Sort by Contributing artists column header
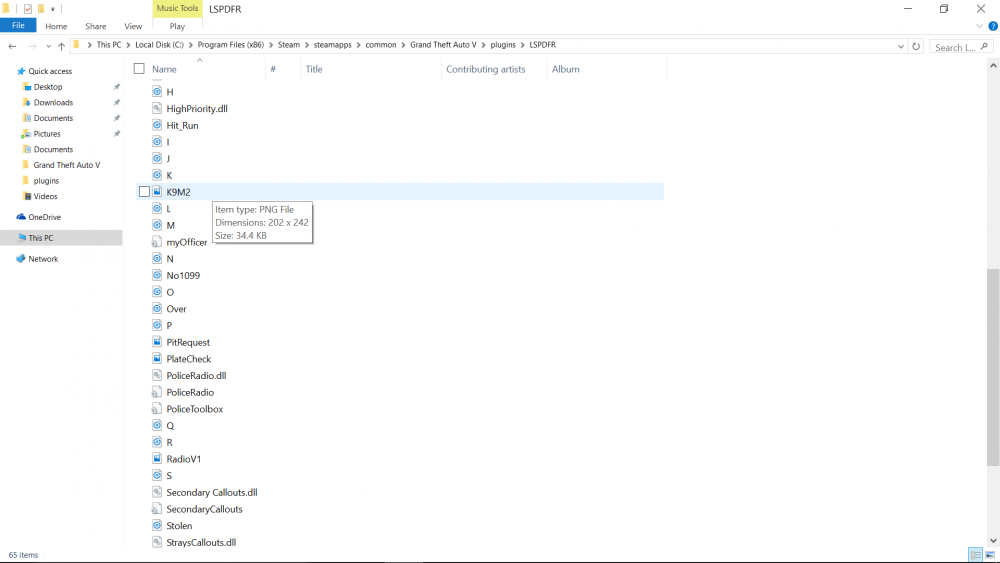Viewport: 1000px width, 563px height. click(x=485, y=69)
